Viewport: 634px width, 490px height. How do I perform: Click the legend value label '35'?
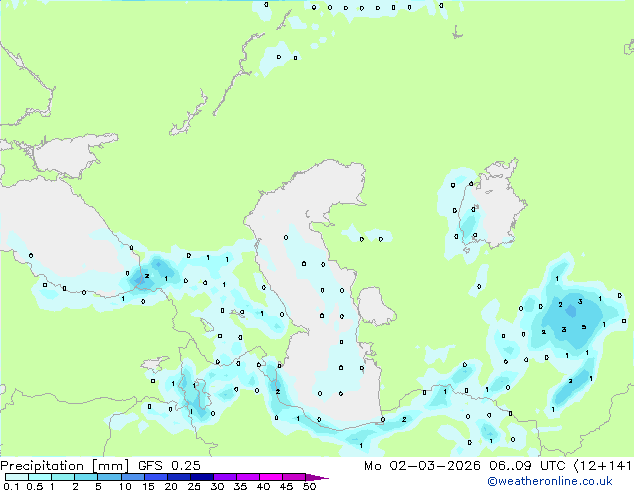tap(240, 486)
